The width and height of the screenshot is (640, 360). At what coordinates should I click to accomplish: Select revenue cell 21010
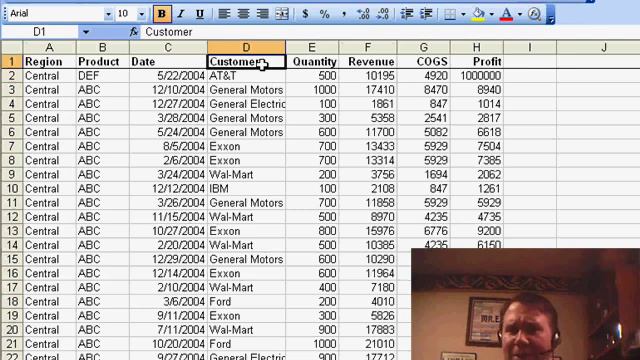(x=367, y=344)
